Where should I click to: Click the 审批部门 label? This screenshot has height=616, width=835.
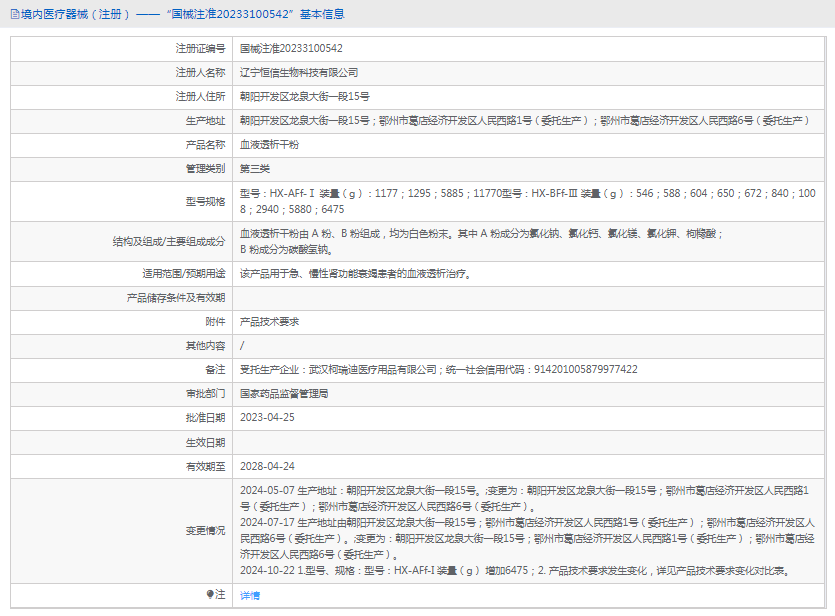(205, 393)
